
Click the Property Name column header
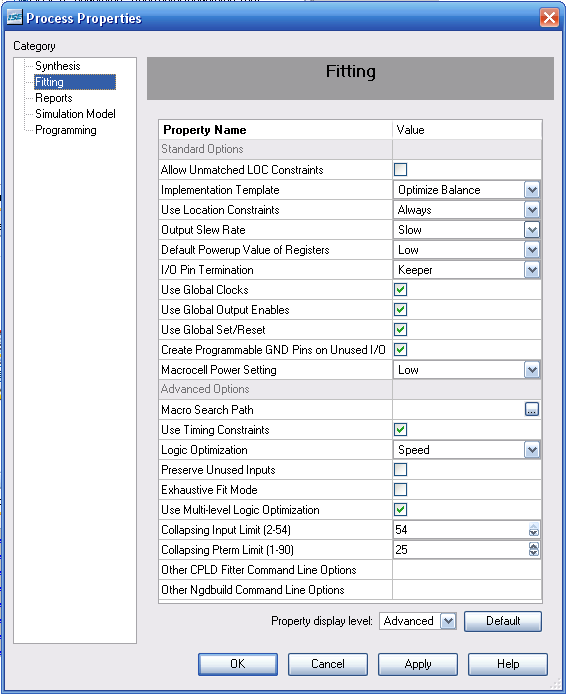tap(275, 130)
